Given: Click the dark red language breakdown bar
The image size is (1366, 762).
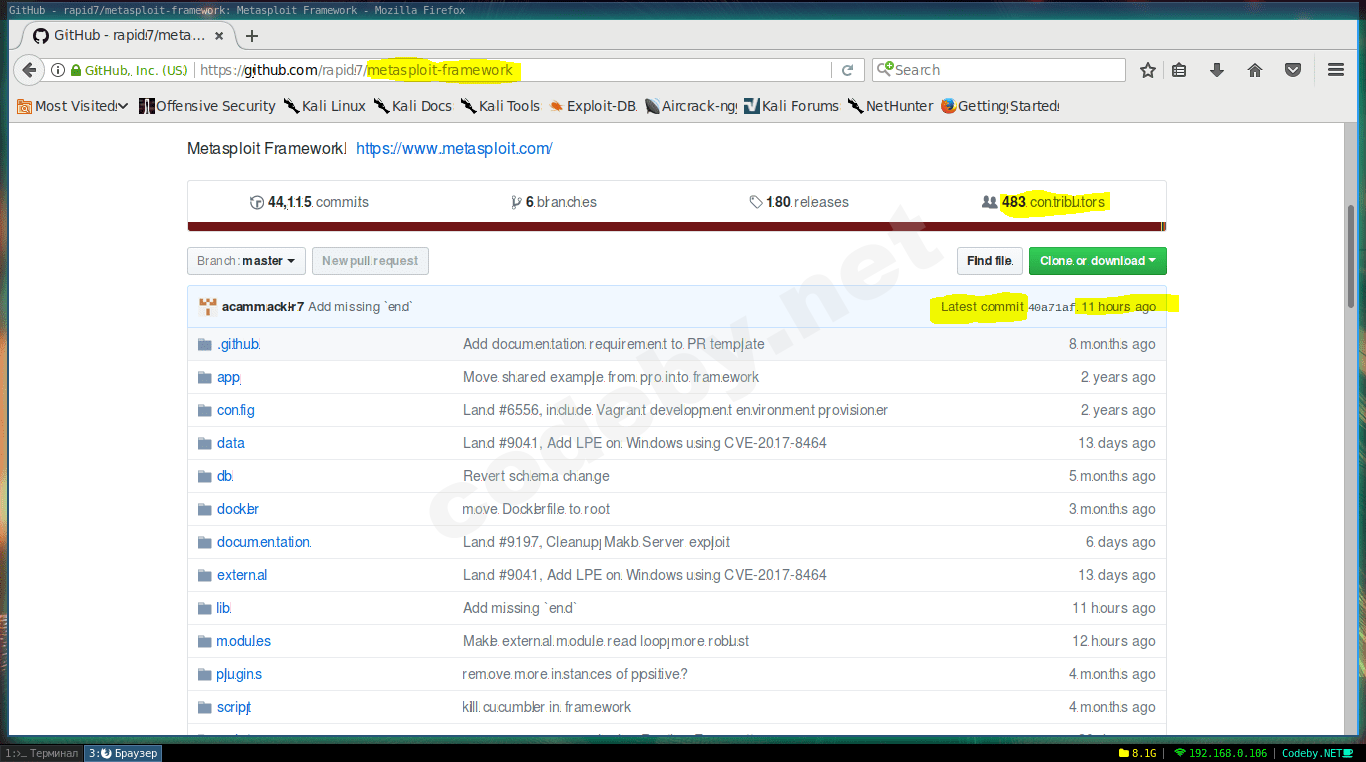Looking at the screenshot, I should (x=676, y=227).
